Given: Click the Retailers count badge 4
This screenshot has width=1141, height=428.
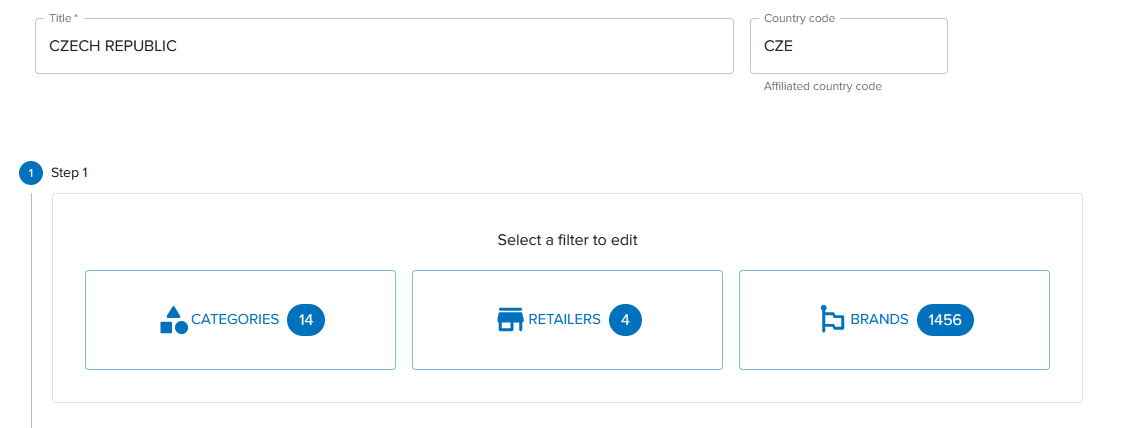Looking at the screenshot, I should pyautogui.click(x=625, y=320).
